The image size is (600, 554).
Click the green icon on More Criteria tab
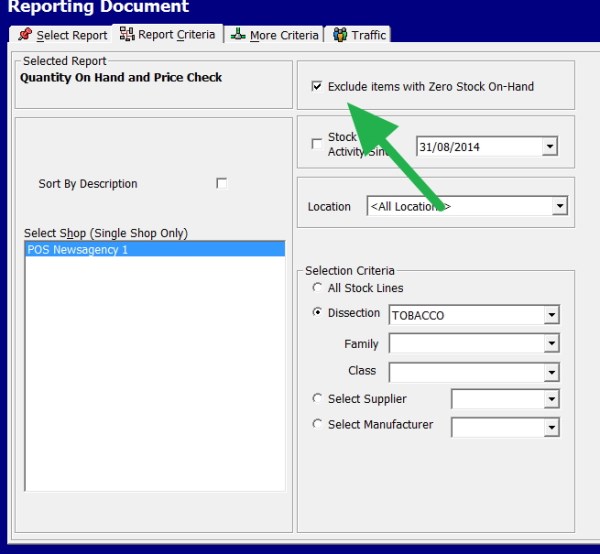pos(238,34)
